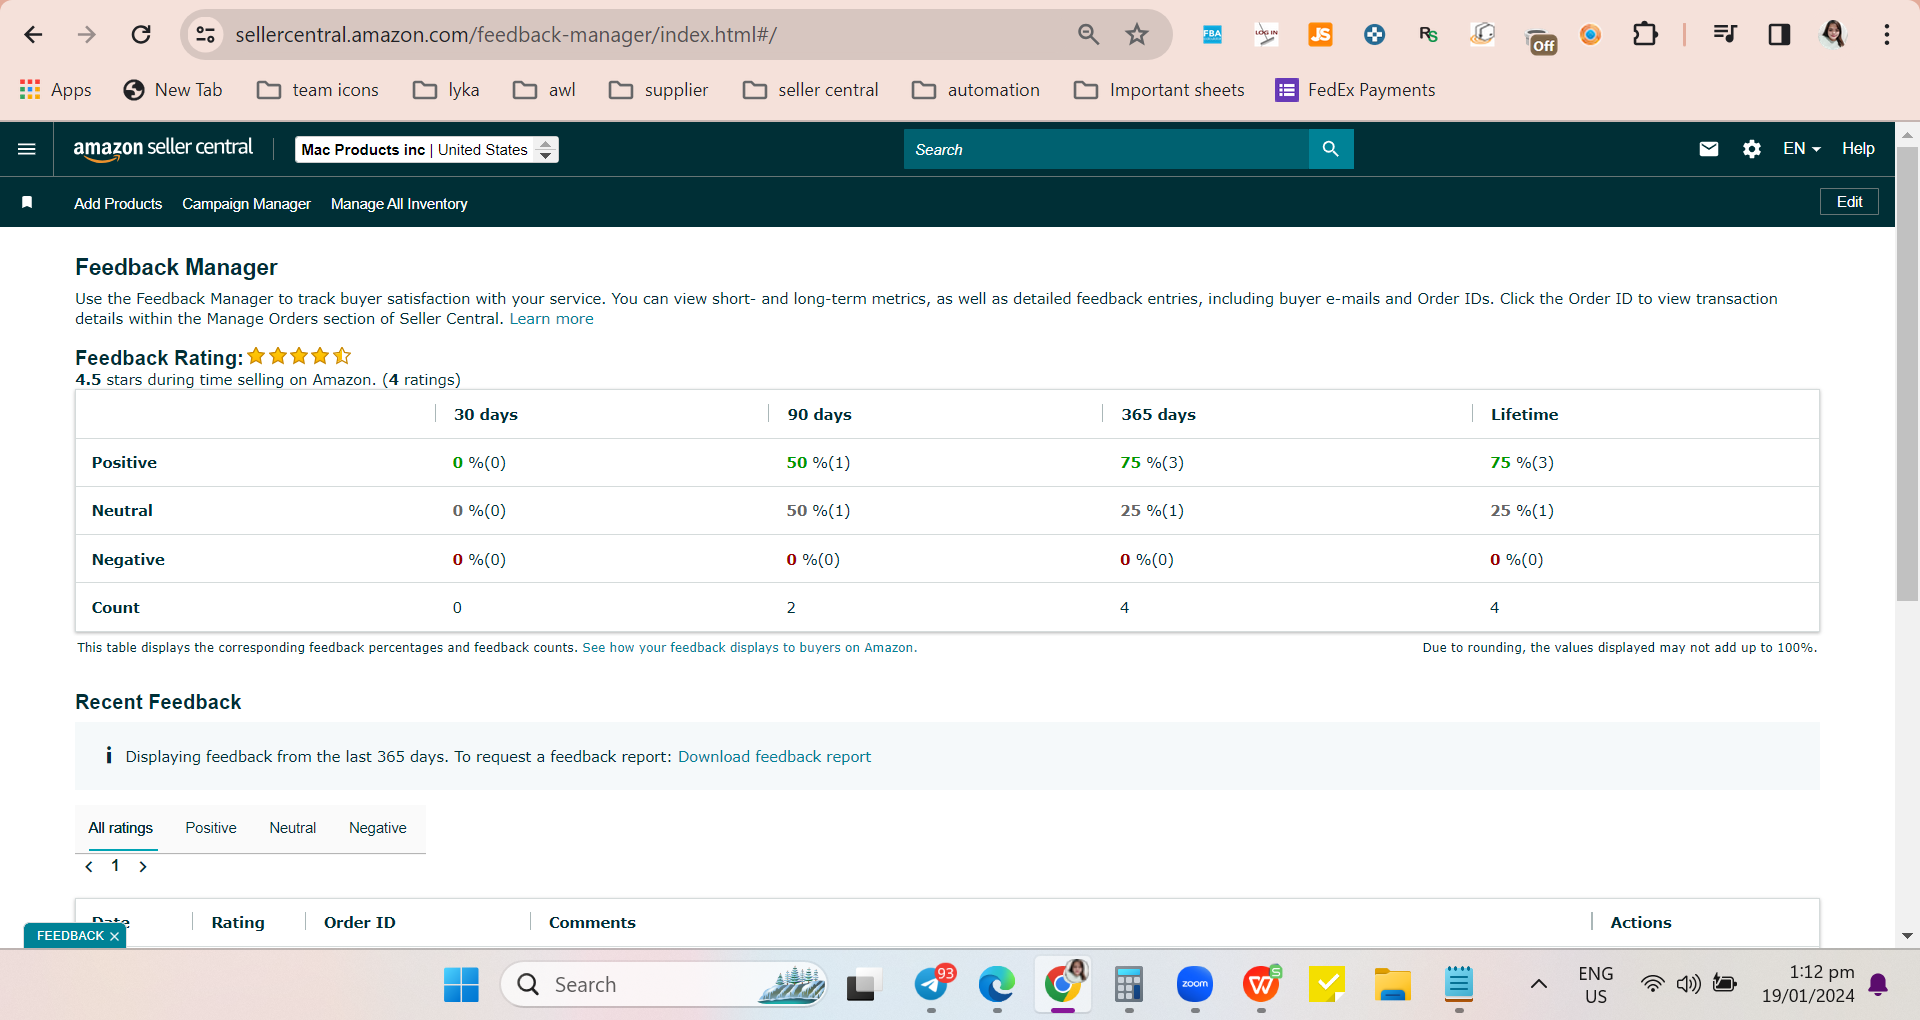Open Chrome profile avatar
The width and height of the screenshot is (1920, 1020).
pyautogui.click(x=1833, y=35)
